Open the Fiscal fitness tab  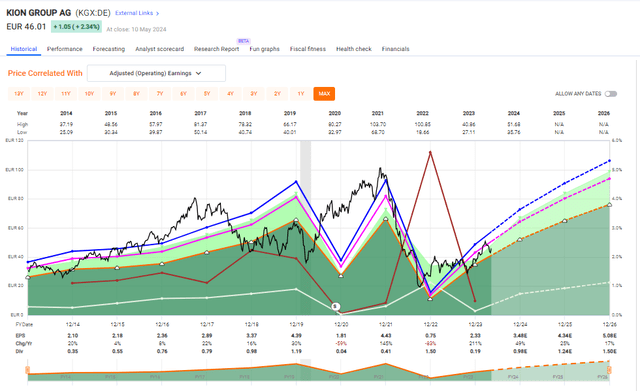click(x=308, y=49)
